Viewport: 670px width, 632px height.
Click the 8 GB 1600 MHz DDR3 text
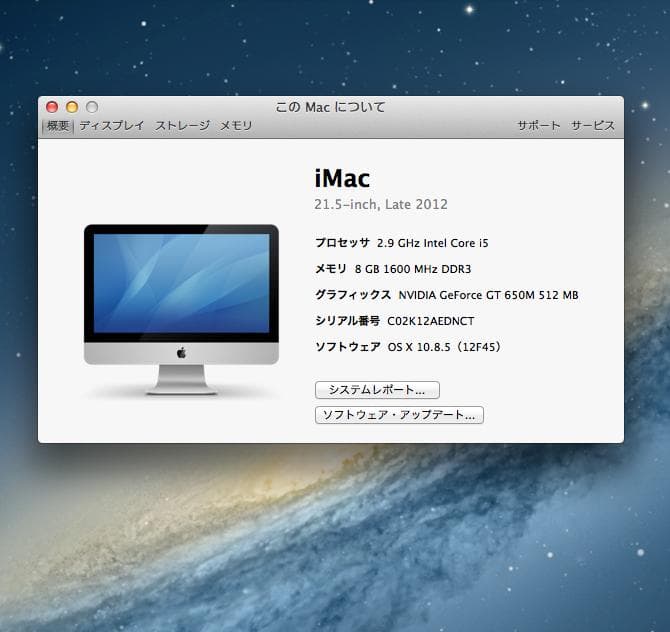[x=413, y=269]
